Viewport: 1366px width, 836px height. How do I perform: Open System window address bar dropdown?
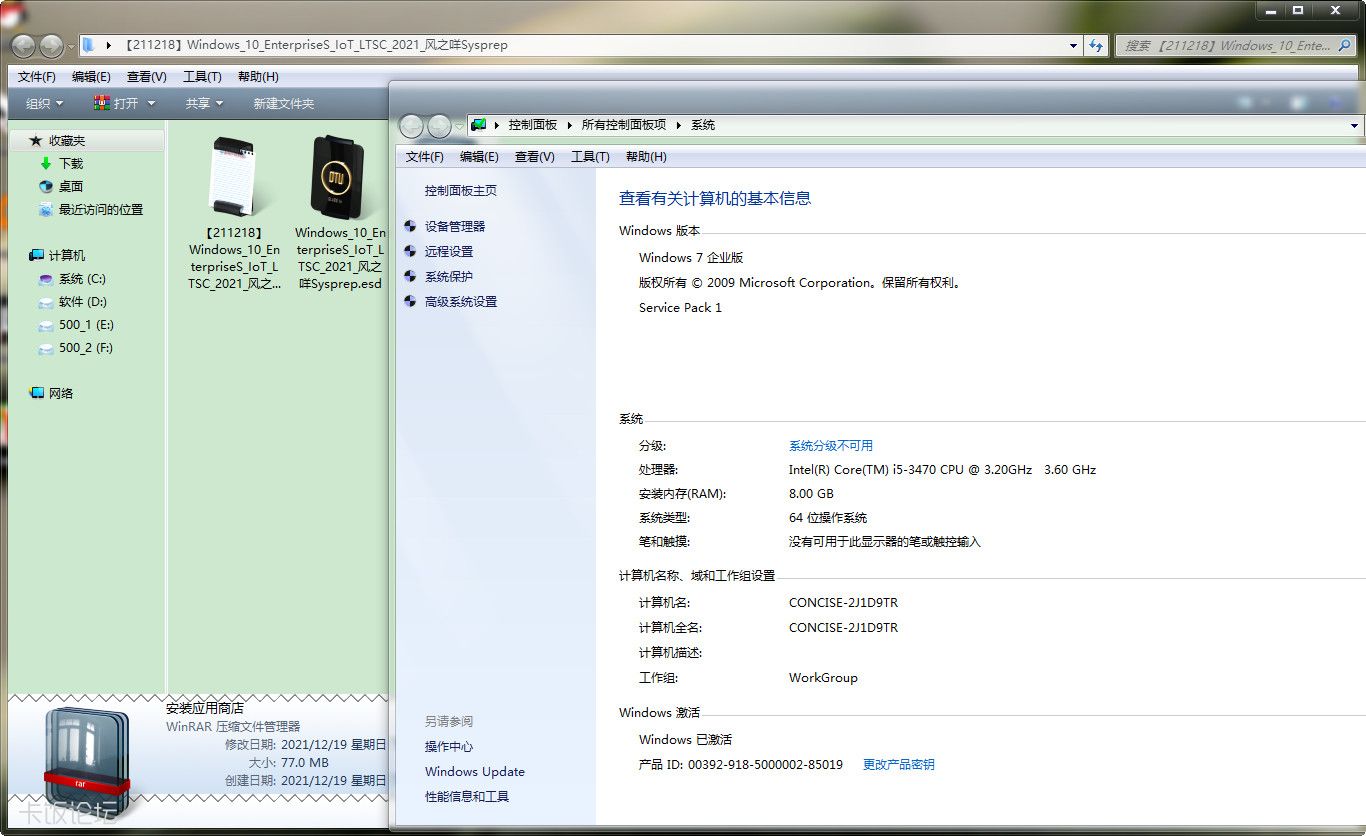coord(1356,126)
